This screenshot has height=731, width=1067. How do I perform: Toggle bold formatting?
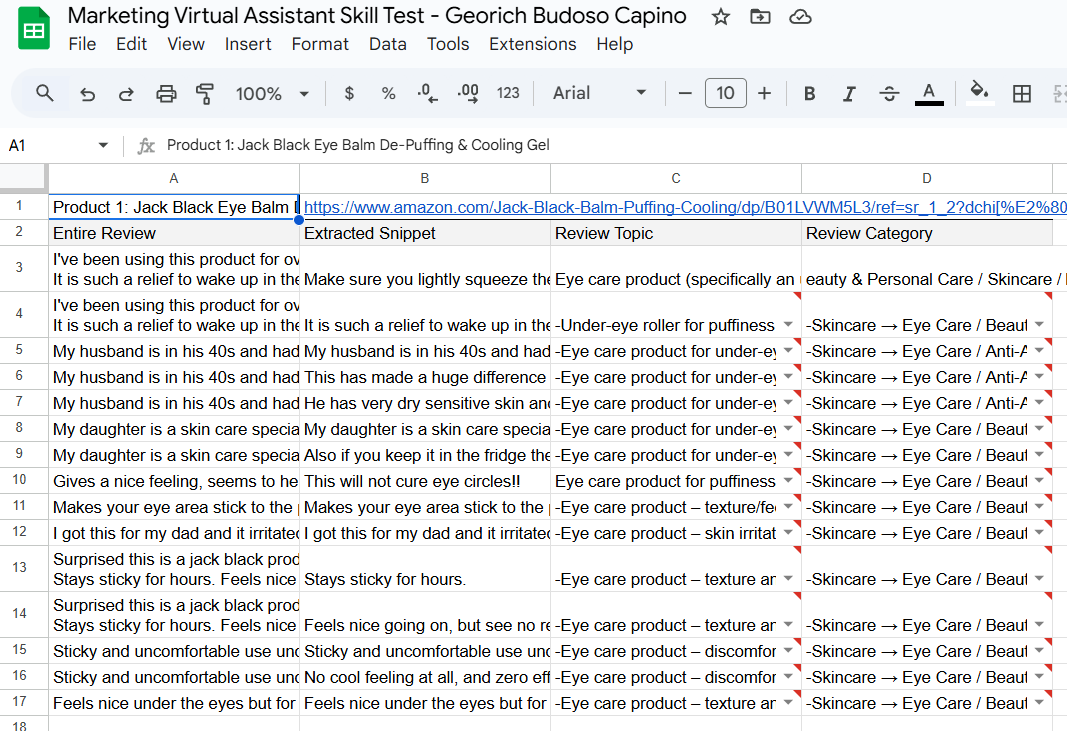click(810, 94)
